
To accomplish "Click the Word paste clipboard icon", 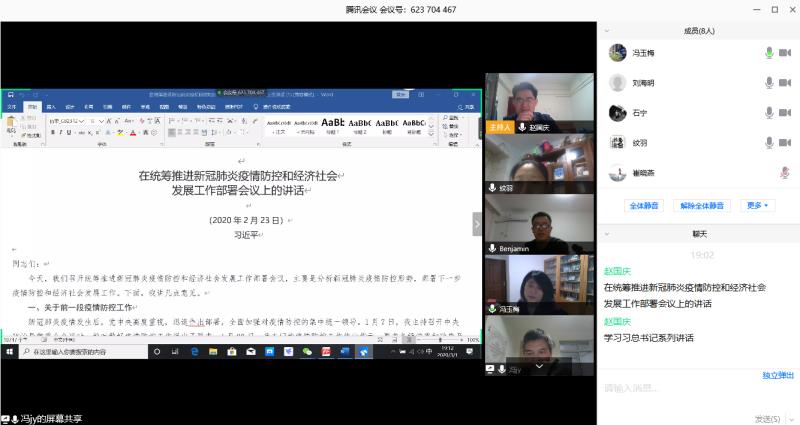I will (x=11, y=124).
